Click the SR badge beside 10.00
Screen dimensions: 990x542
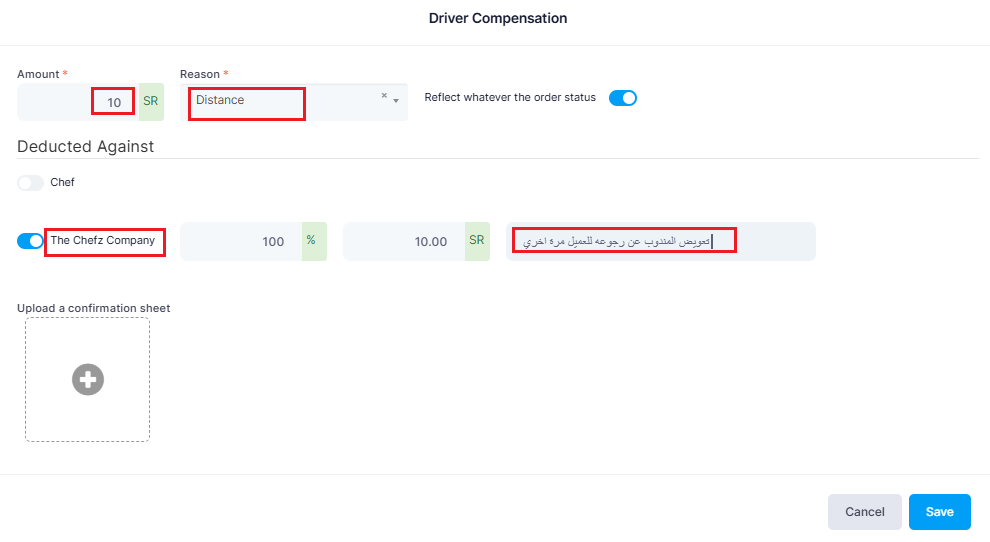[477, 241]
